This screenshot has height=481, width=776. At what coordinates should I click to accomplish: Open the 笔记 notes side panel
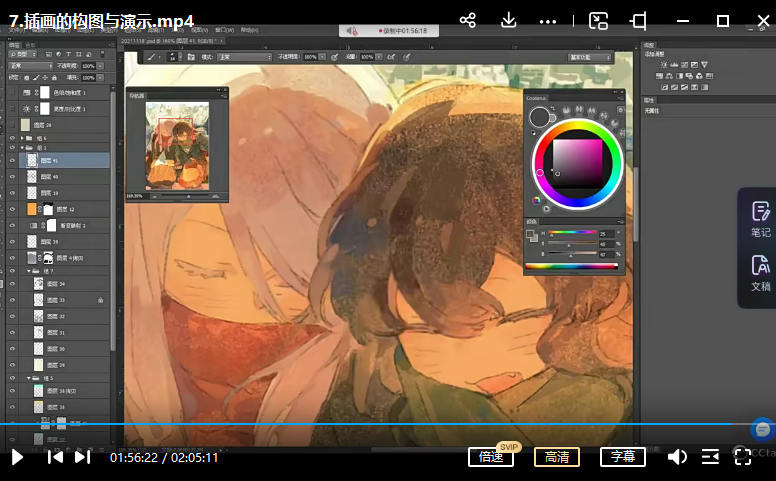point(760,219)
